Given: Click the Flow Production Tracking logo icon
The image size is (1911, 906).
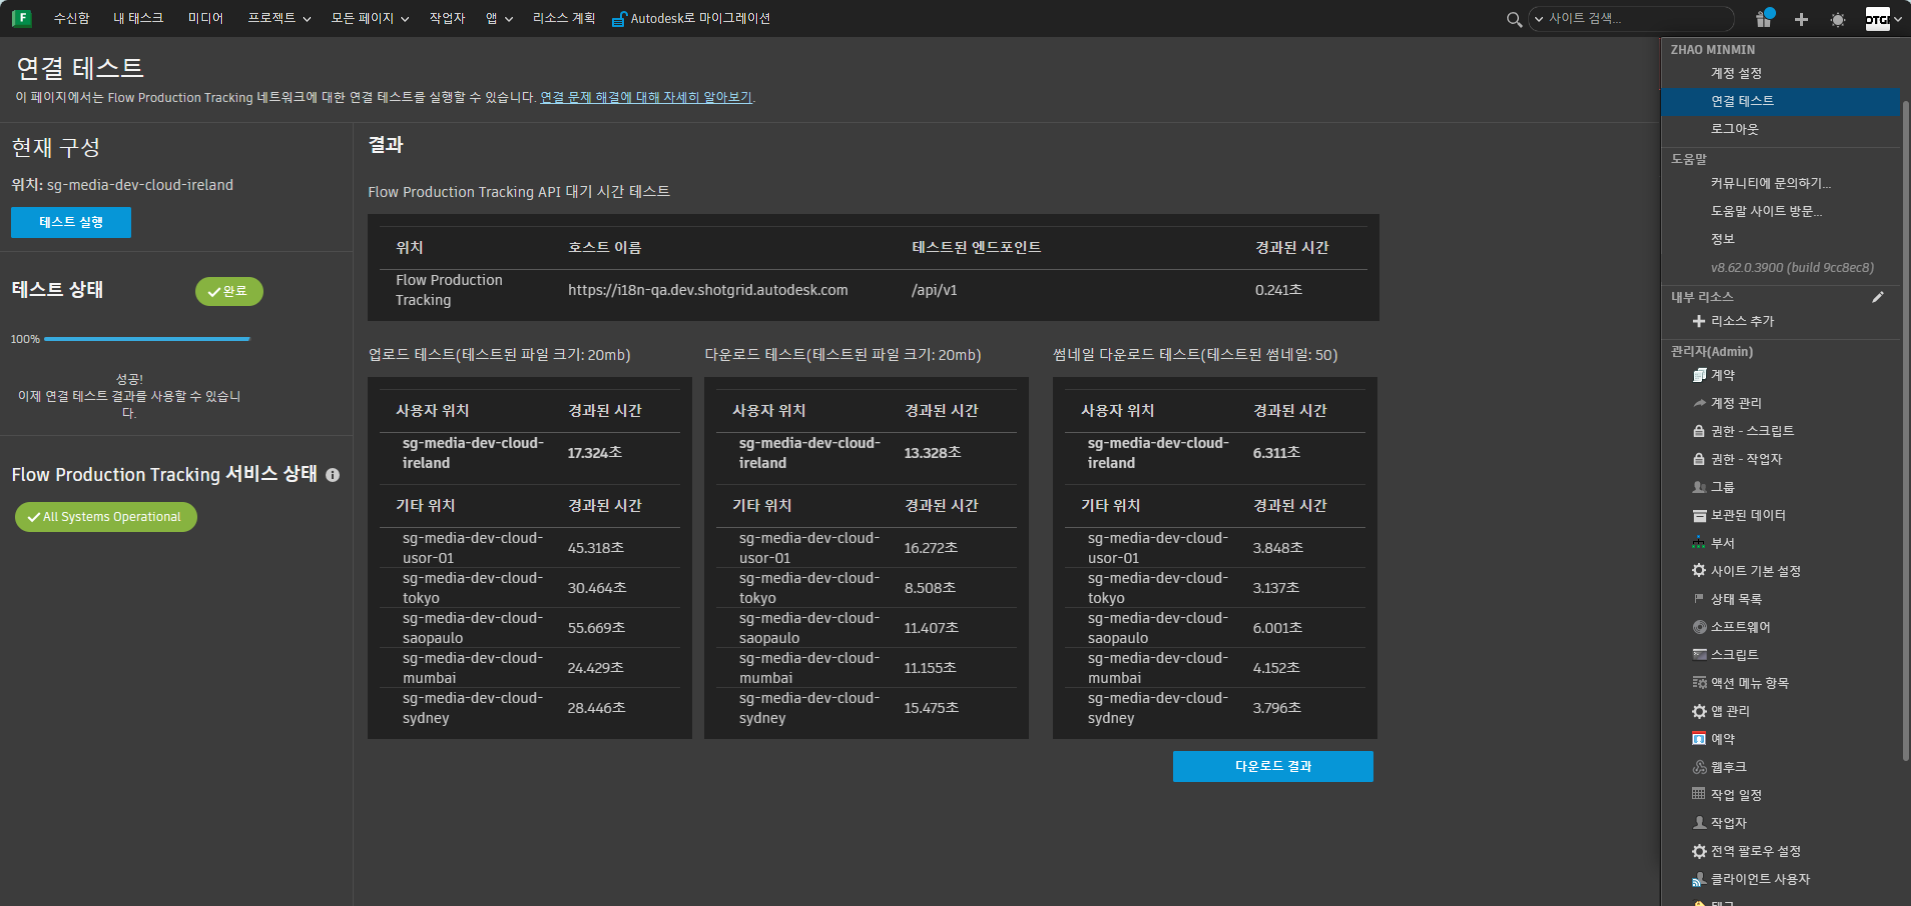Looking at the screenshot, I should tap(21, 18).
